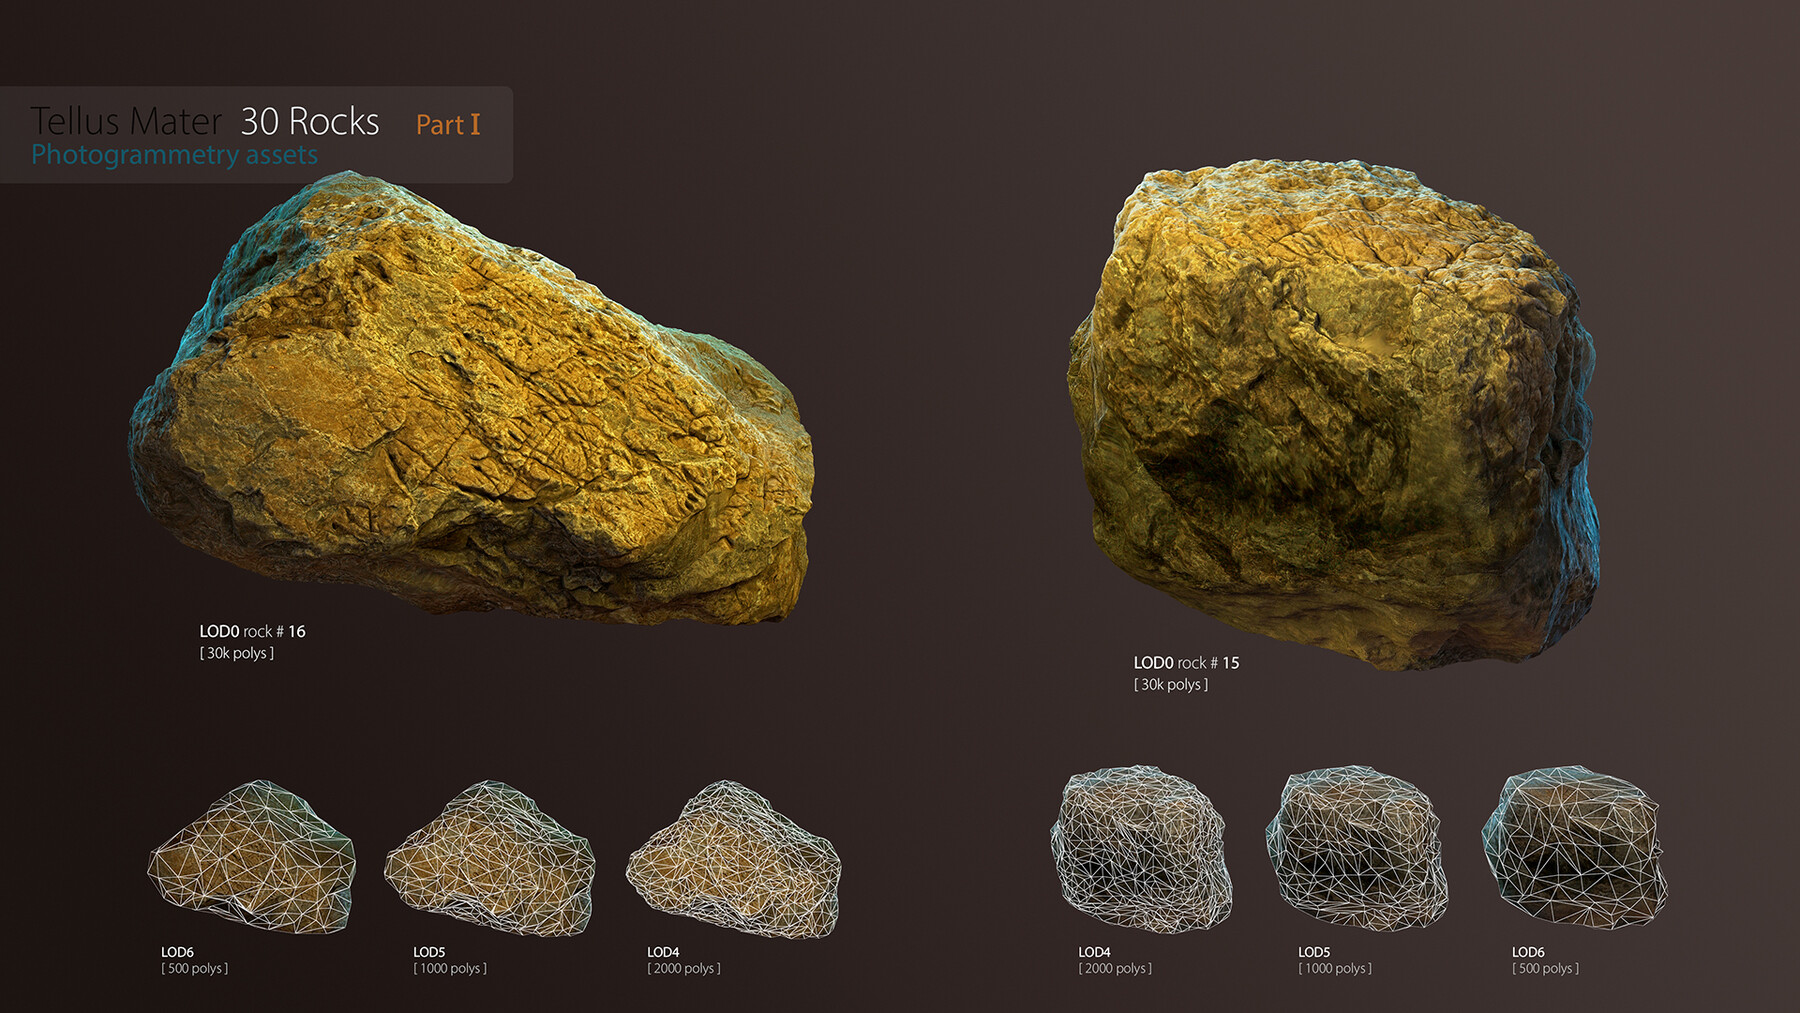The width and height of the screenshot is (1800, 1013).
Task: Pick rock 16's LOD6 wireframe model
Action: click(x=252, y=857)
